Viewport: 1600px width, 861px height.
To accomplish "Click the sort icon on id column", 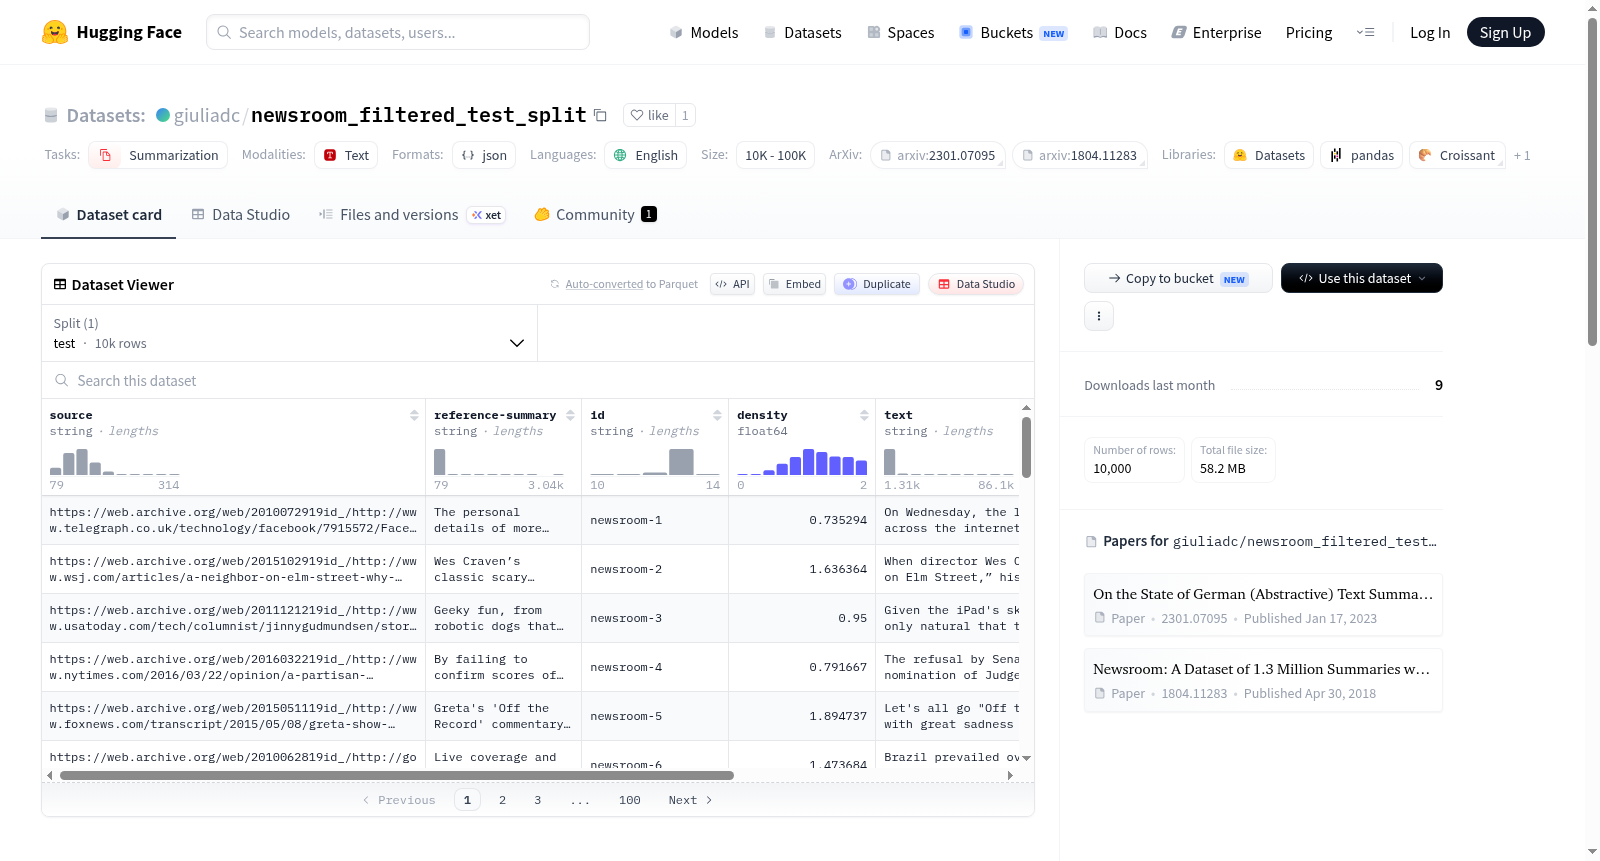I will coord(717,415).
